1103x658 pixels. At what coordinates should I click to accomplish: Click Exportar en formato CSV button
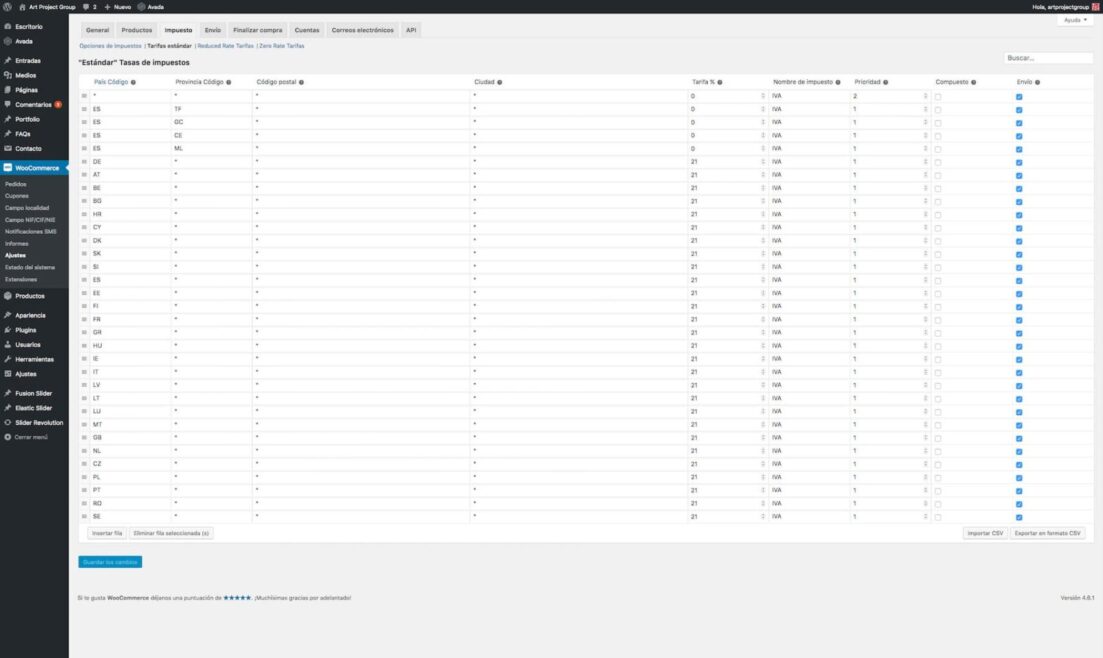point(1047,533)
